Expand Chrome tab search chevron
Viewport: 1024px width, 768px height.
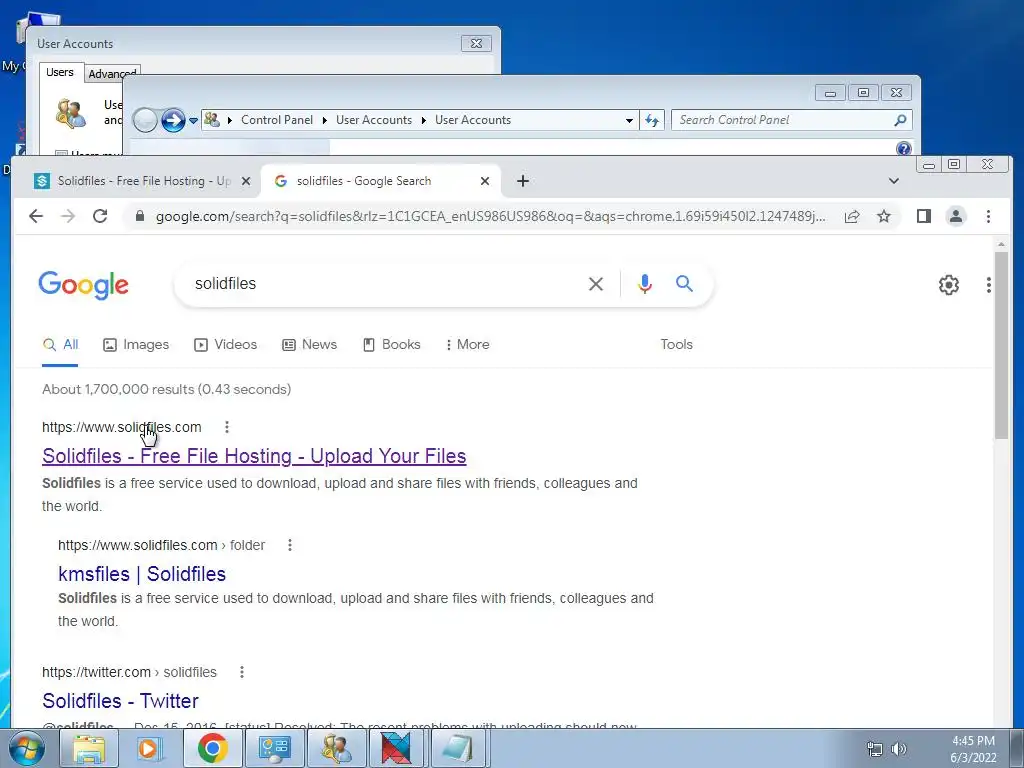(893, 181)
